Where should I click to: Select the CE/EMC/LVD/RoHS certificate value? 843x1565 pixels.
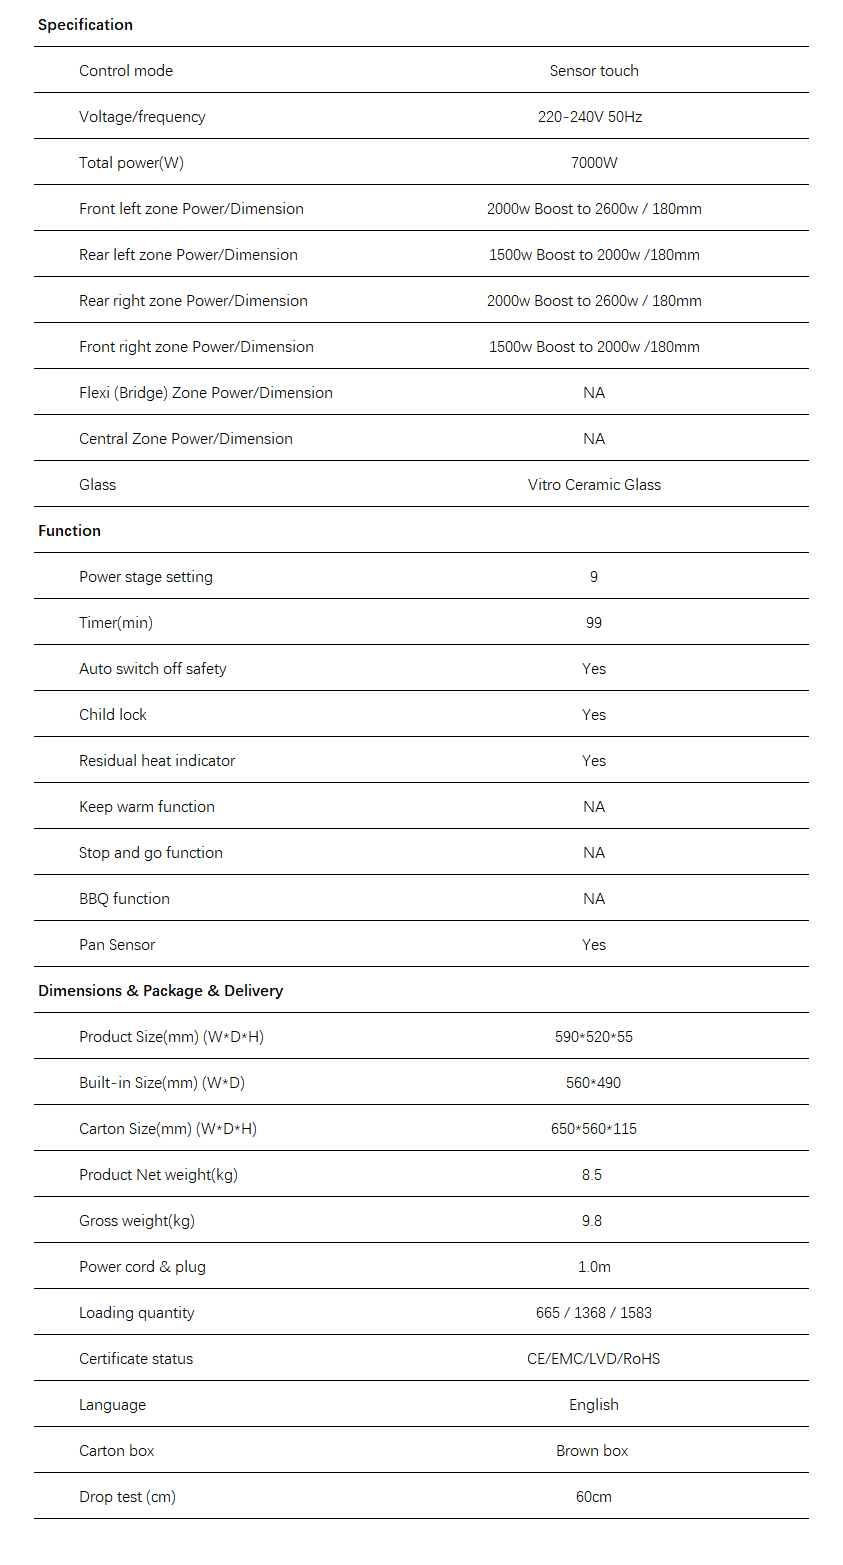[594, 1359]
